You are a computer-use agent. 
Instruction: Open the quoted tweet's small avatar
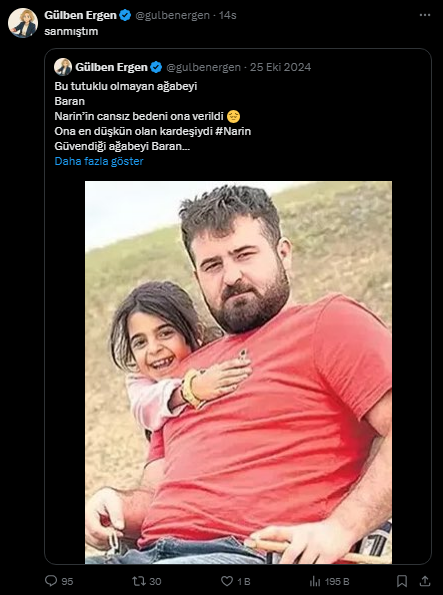pyautogui.click(x=63, y=67)
